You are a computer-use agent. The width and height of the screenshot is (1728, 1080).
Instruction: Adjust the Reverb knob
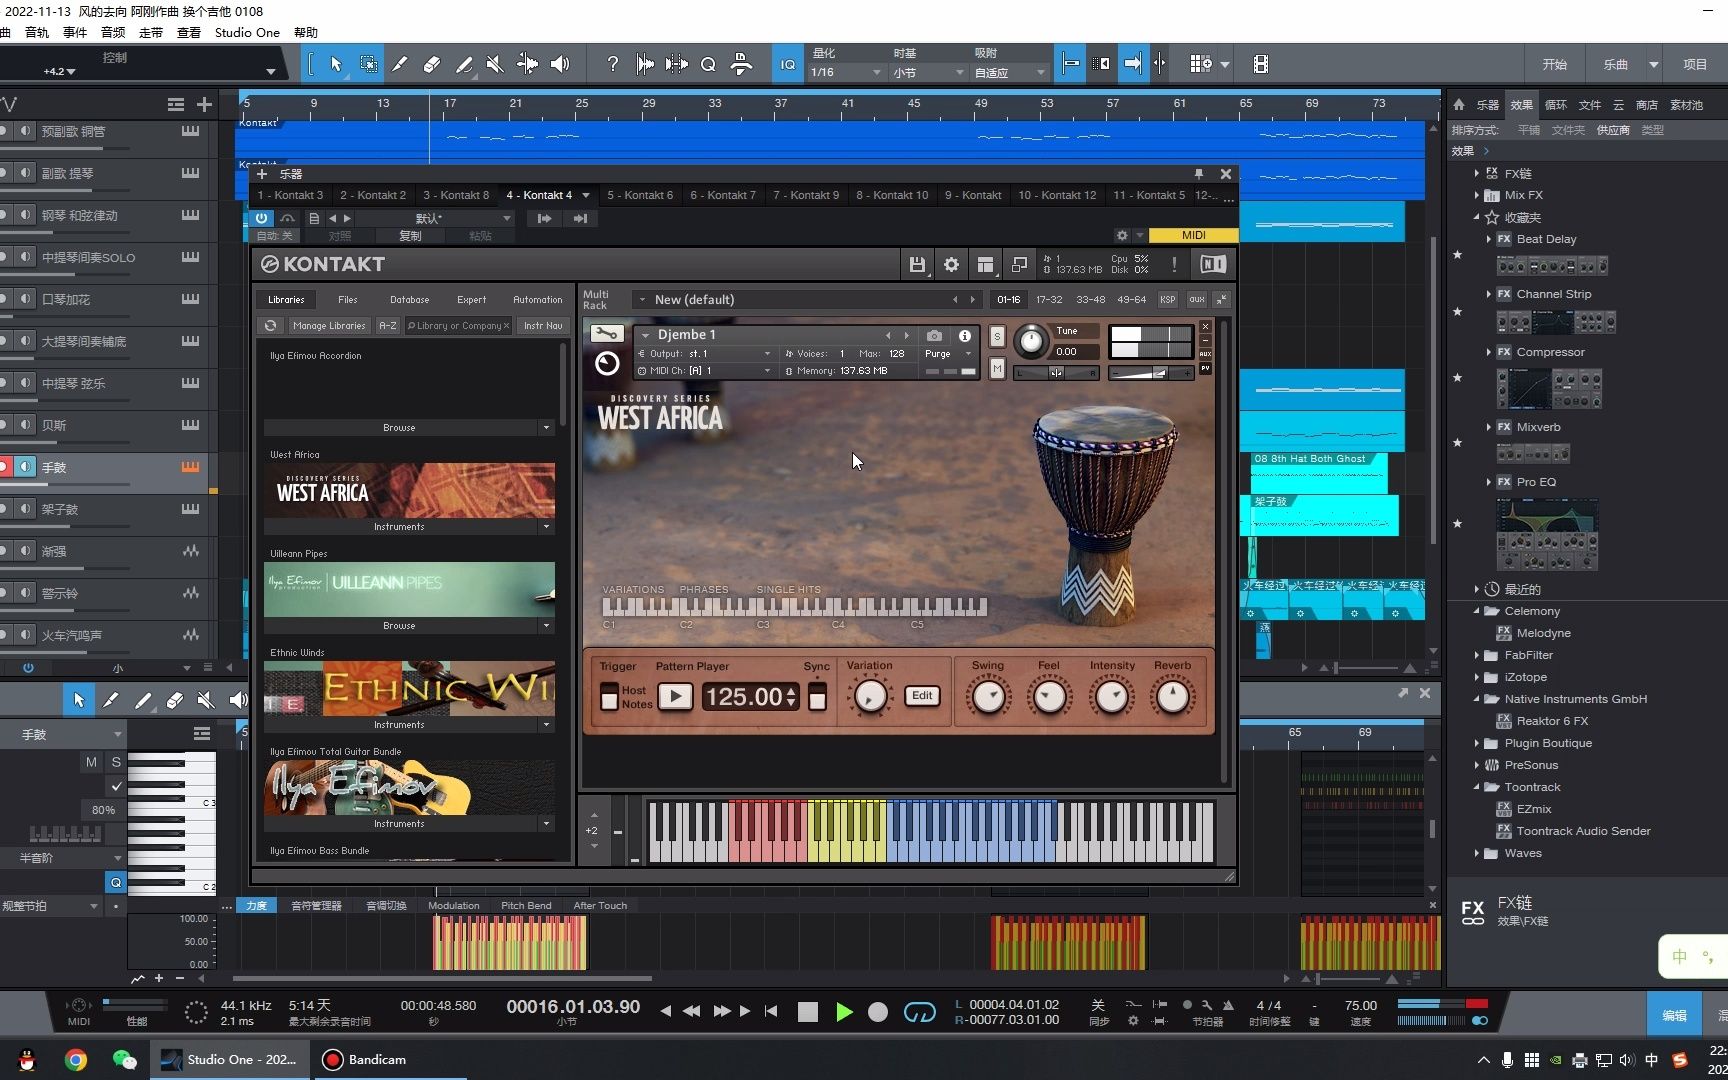(1172, 697)
